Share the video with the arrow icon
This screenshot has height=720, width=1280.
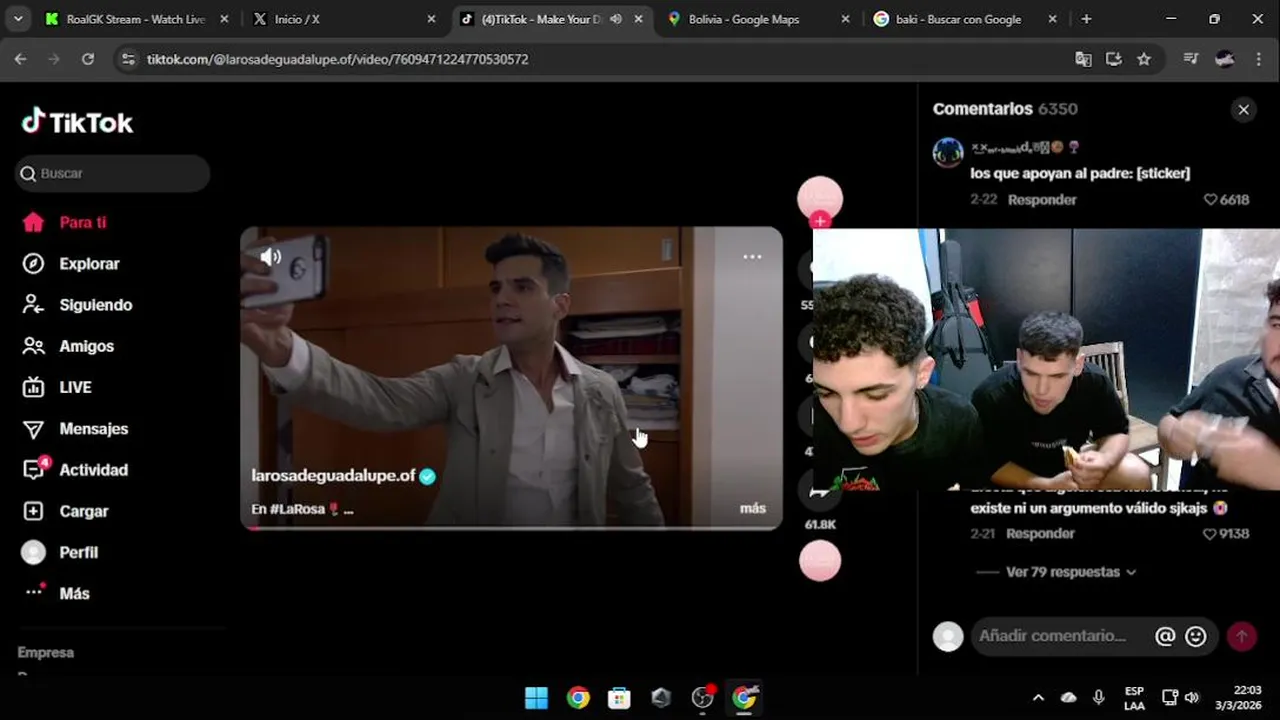tap(819, 491)
